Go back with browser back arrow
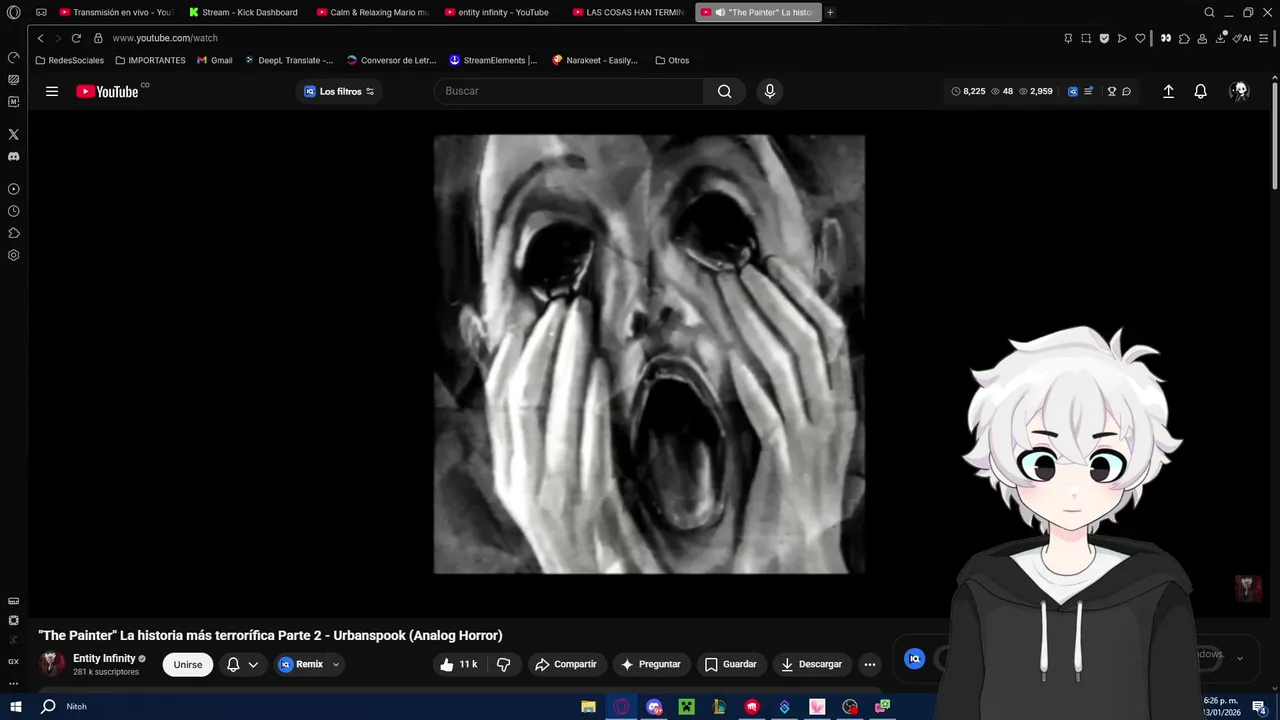This screenshot has height=720, width=1280. pos(40,38)
